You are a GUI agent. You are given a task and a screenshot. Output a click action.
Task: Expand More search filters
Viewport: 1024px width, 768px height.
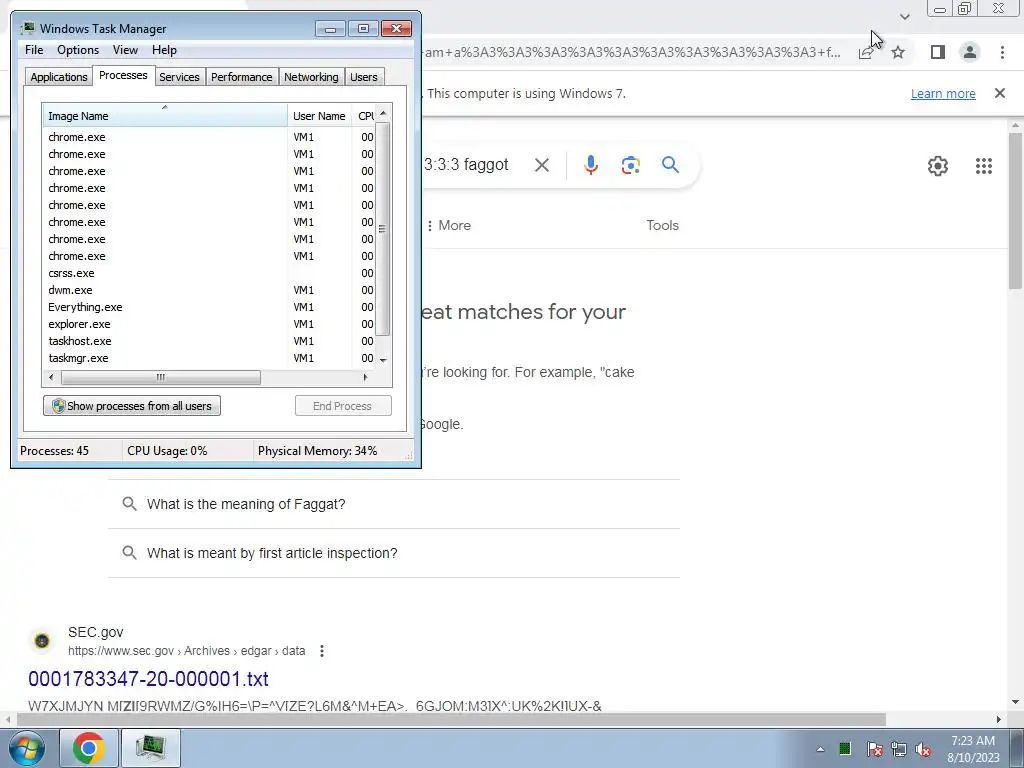[448, 225]
